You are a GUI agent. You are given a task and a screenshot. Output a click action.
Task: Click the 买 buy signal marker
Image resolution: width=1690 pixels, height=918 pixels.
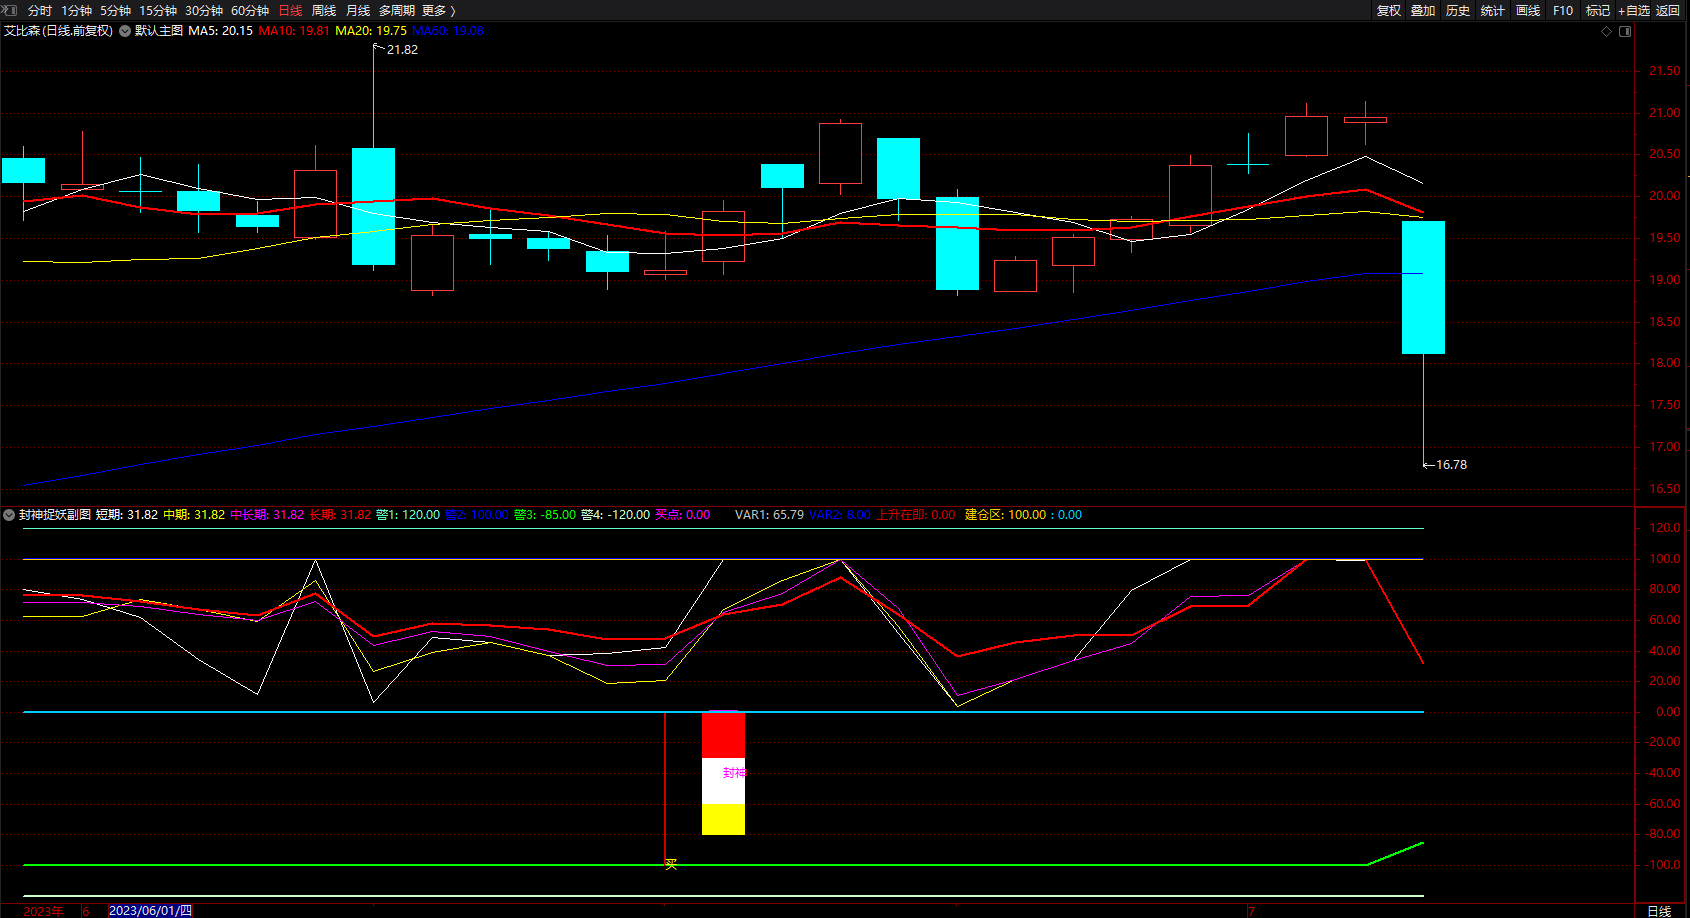(x=671, y=864)
